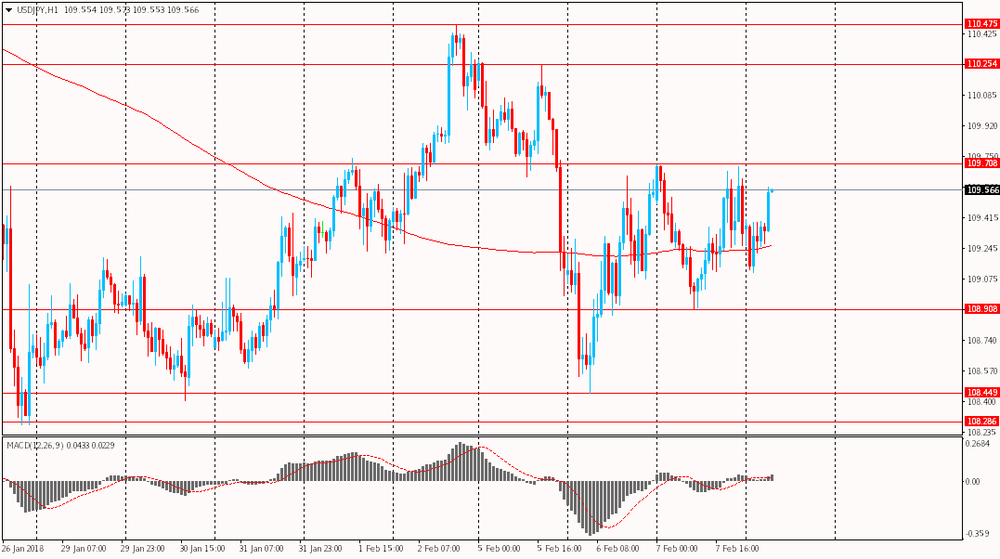
Task: Click the 110.475 red price level label
Action: point(982,24)
